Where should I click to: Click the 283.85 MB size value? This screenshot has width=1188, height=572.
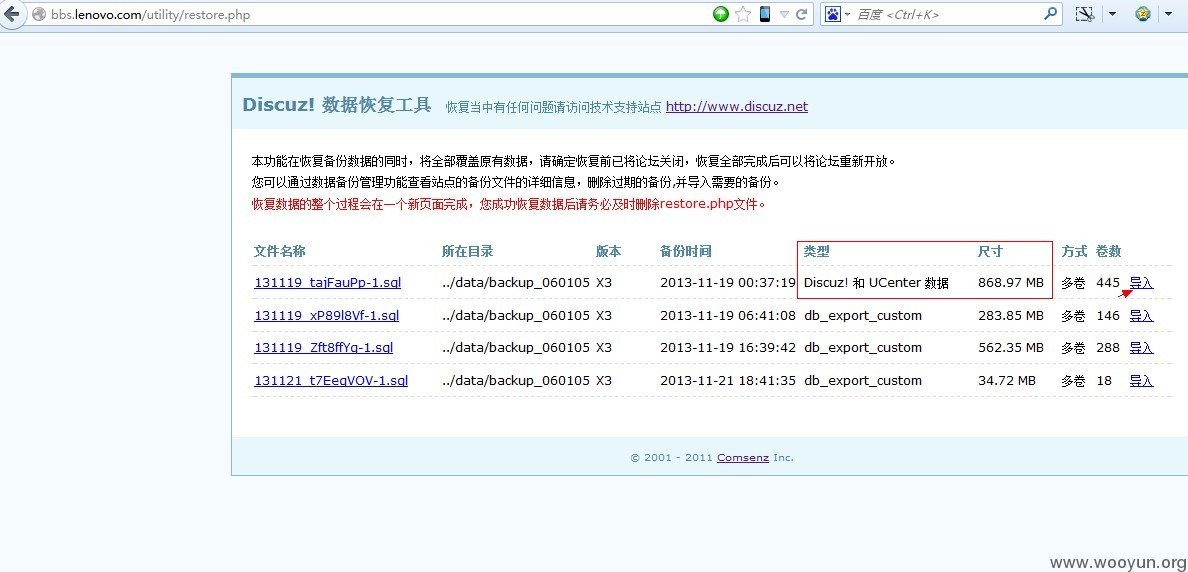(1011, 315)
